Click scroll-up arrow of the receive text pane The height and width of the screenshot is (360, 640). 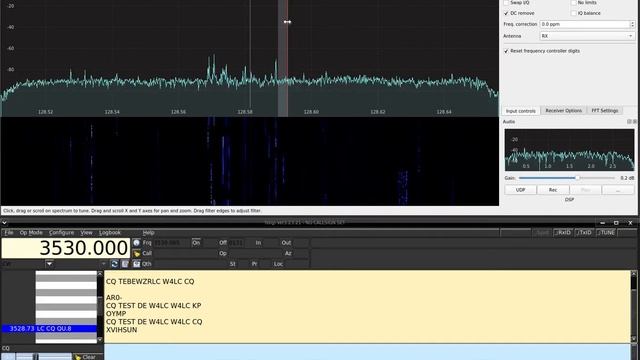pyautogui.click(x=634, y=273)
